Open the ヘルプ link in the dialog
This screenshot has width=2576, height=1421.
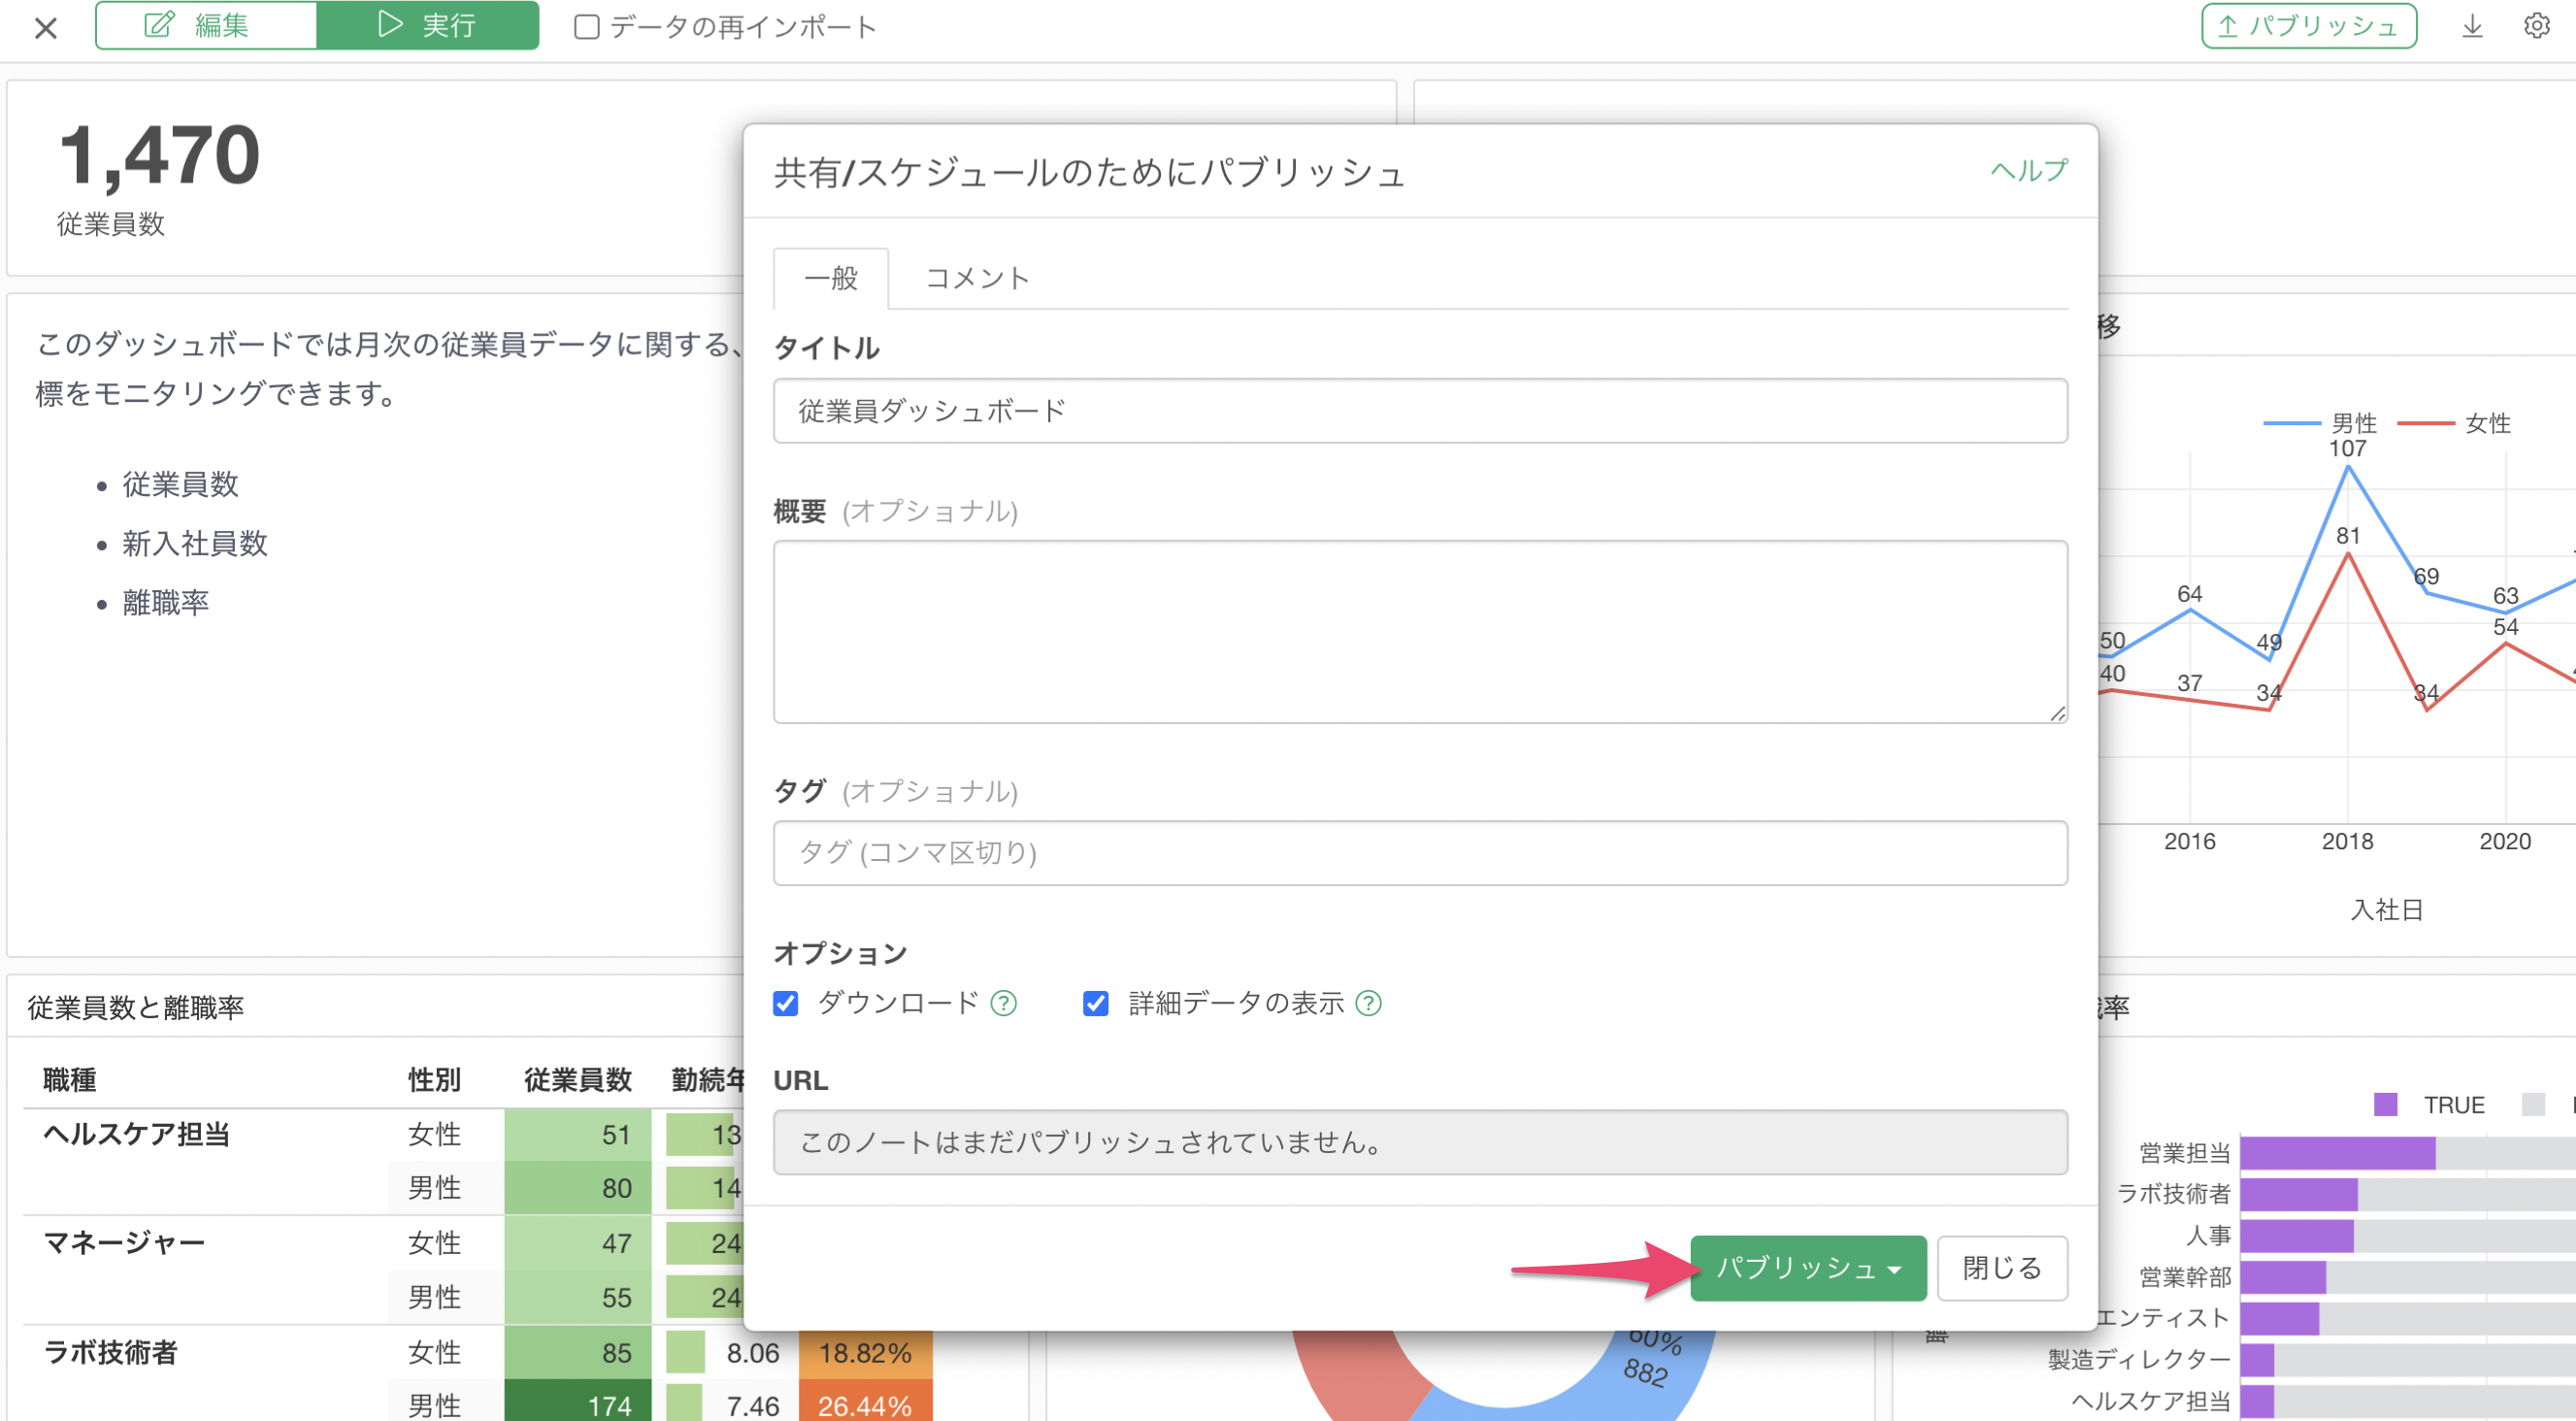[2028, 170]
